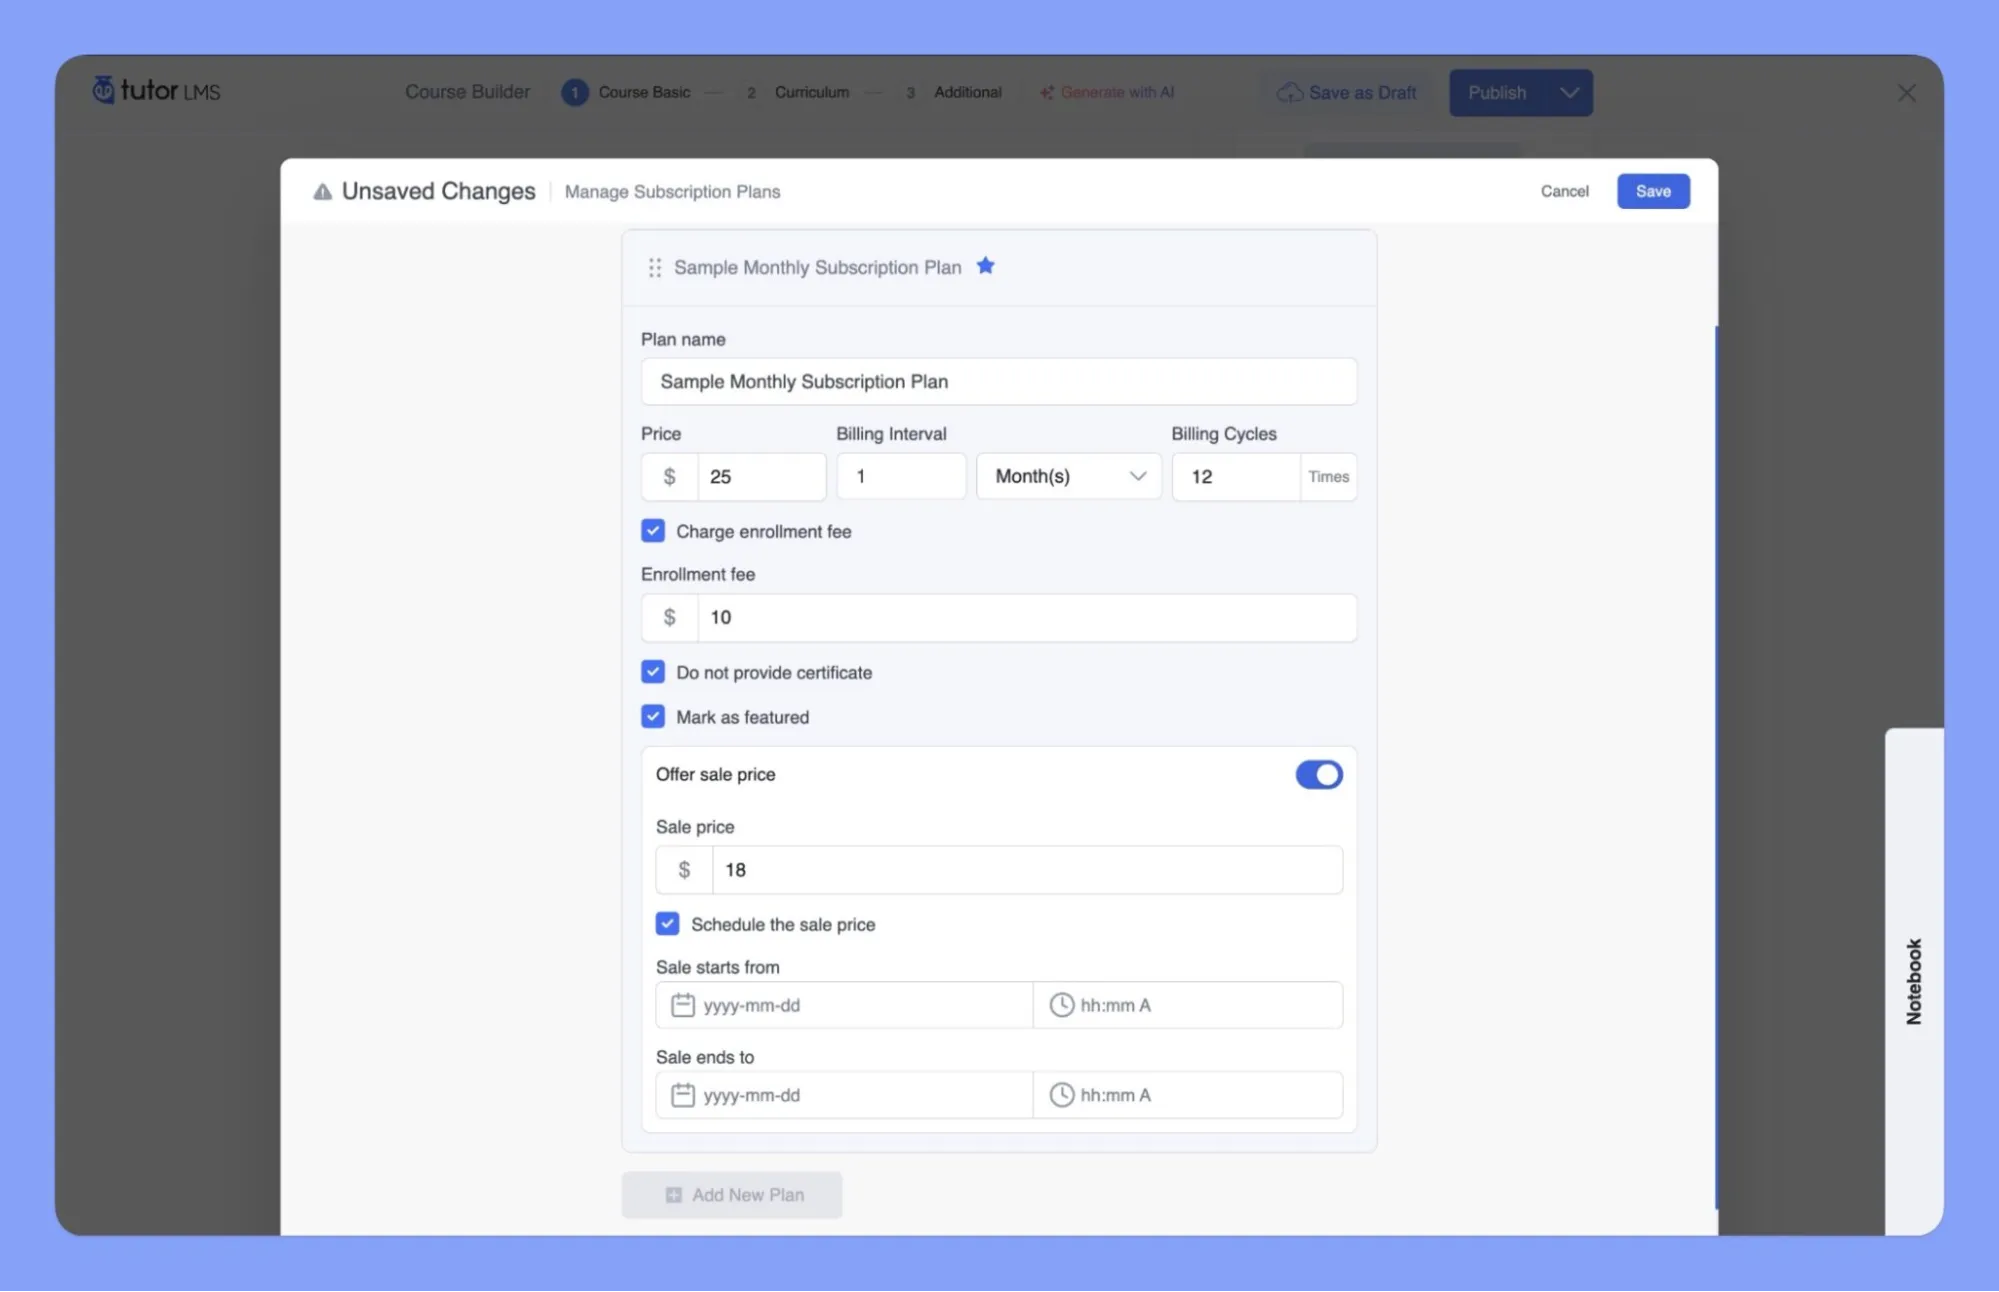Viewport: 1999px width, 1292px height.
Task: Select the Curriculum tab
Action: pos(813,90)
